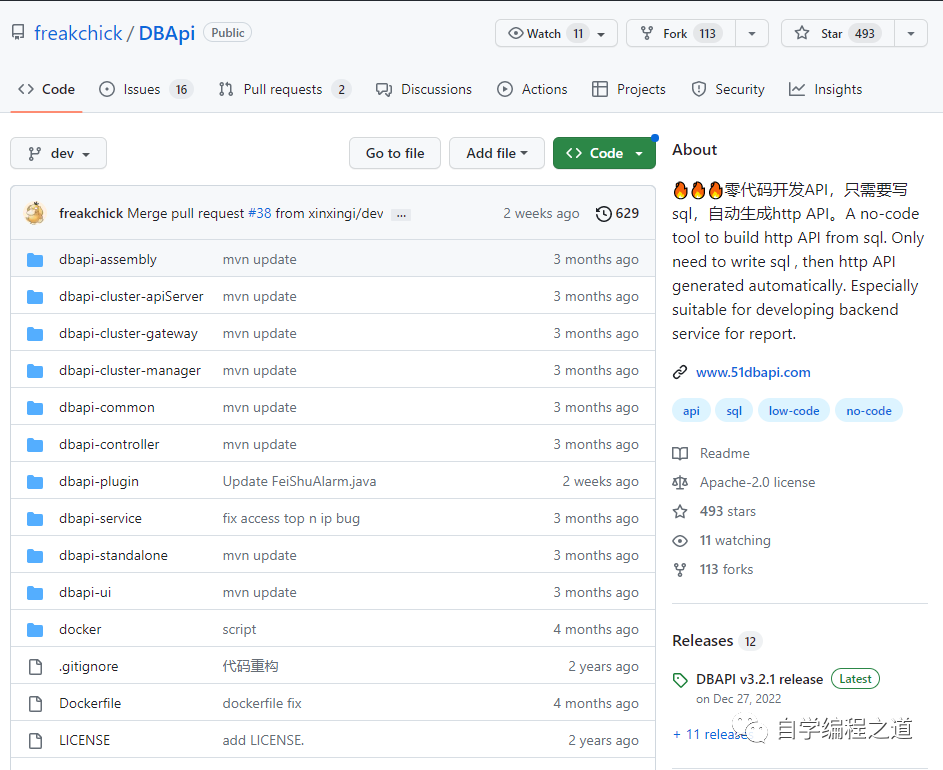The image size is (943, 770).
Task: Click the .gitignore file icon
Action: [36, 667]
